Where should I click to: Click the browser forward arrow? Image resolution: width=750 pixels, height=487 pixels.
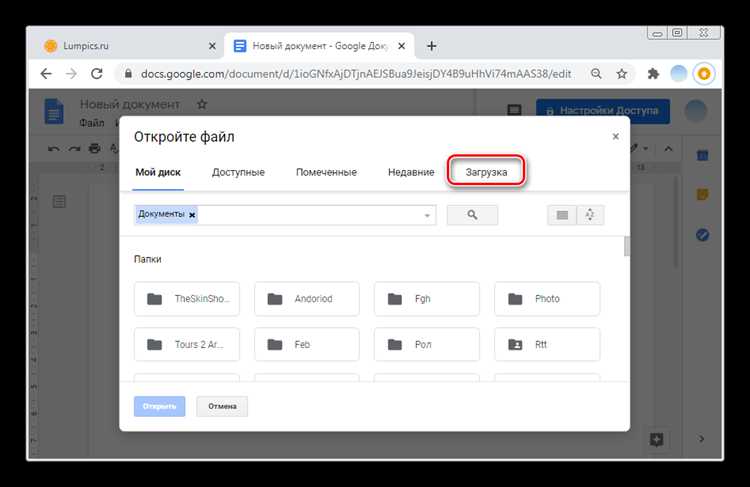tap(71, 74)
